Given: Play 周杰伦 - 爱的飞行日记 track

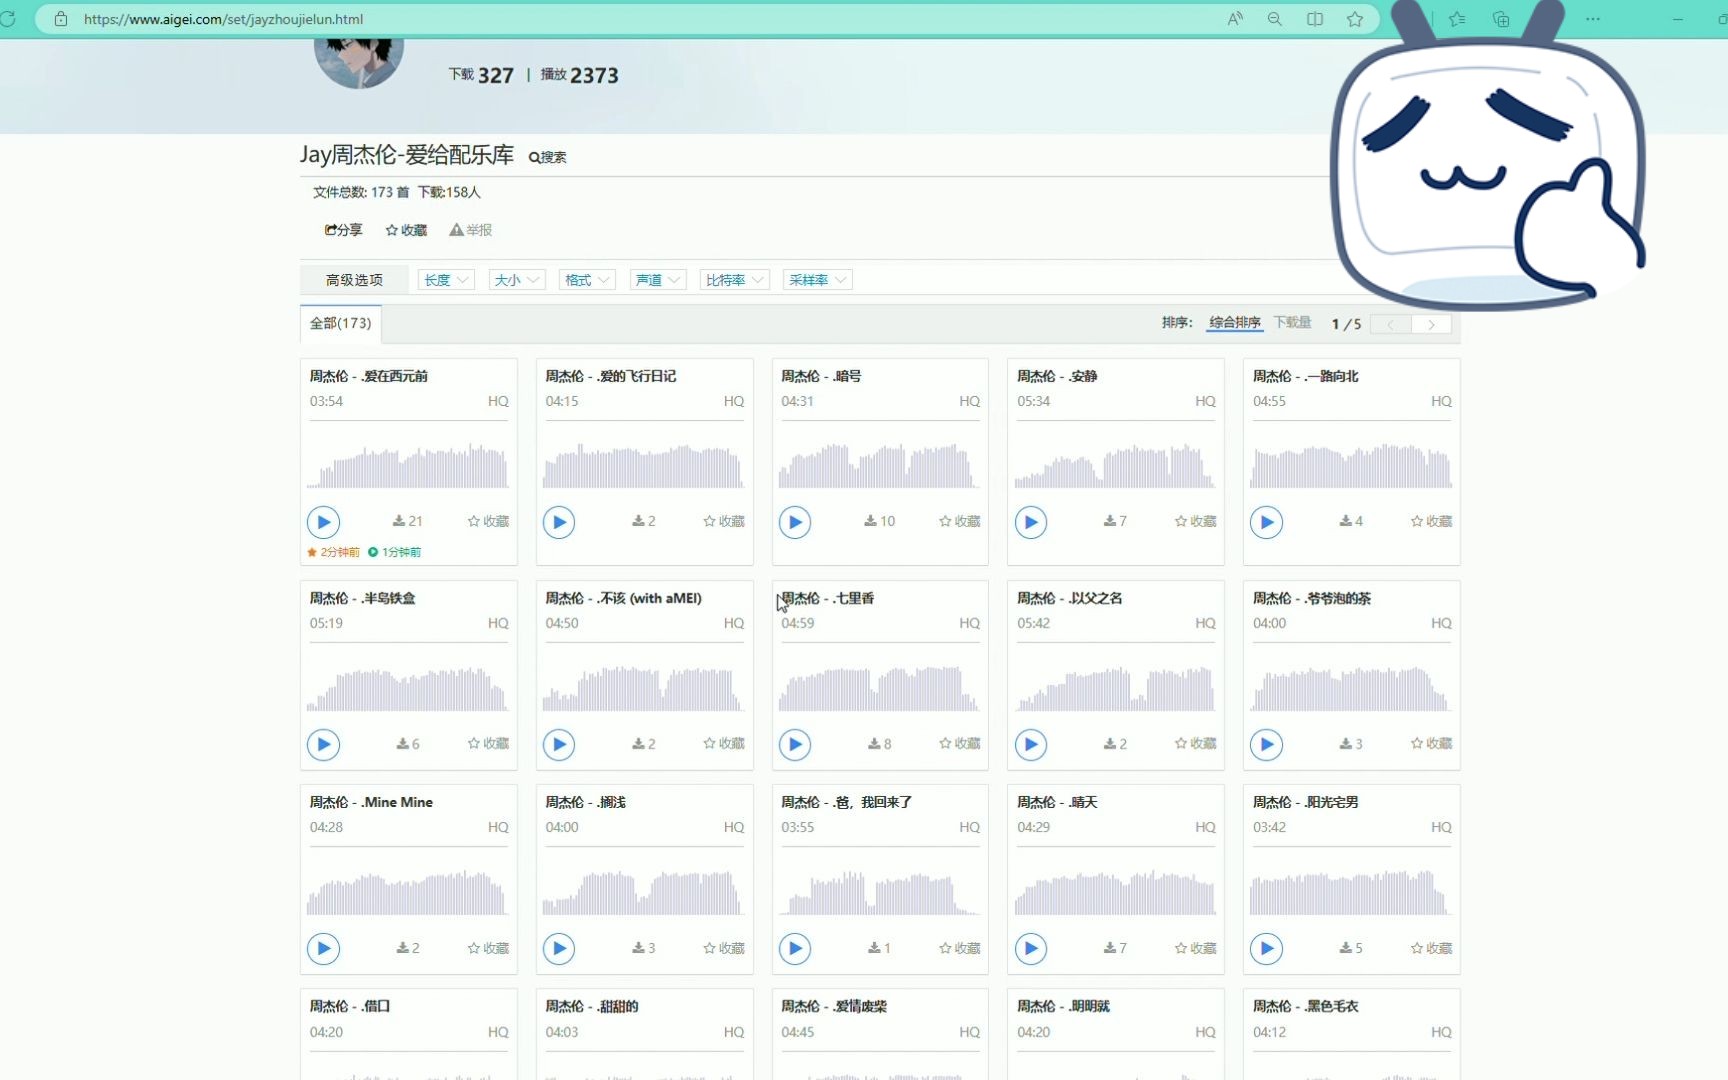Looking at the screenshot, I should [559, 522].
